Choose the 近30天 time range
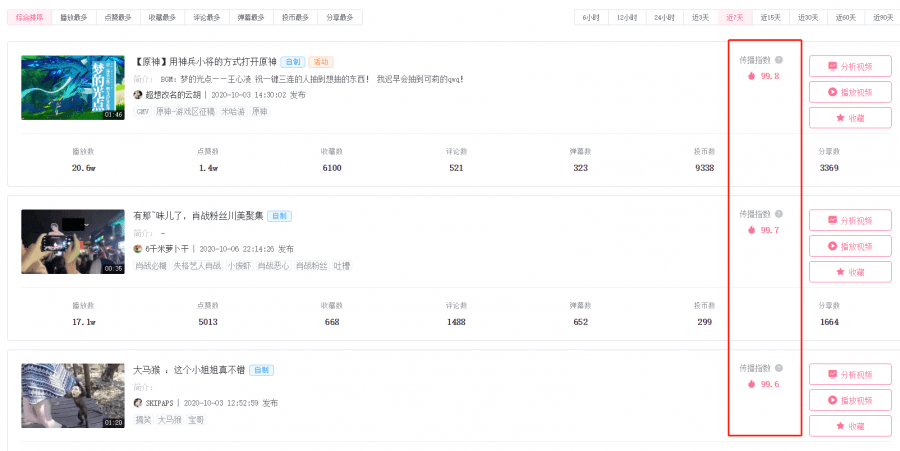The height and width of the screenshot is (451, 900). (808, 17)
